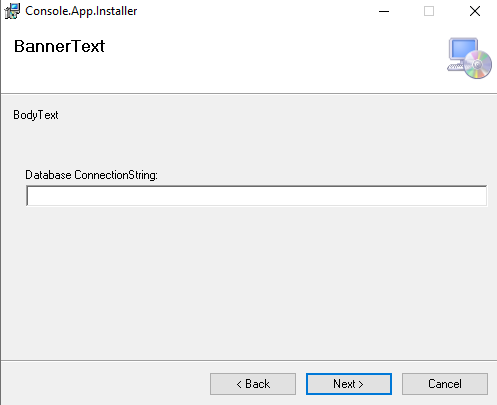Click the blank white banner area beside BannerText

[273, 58]
